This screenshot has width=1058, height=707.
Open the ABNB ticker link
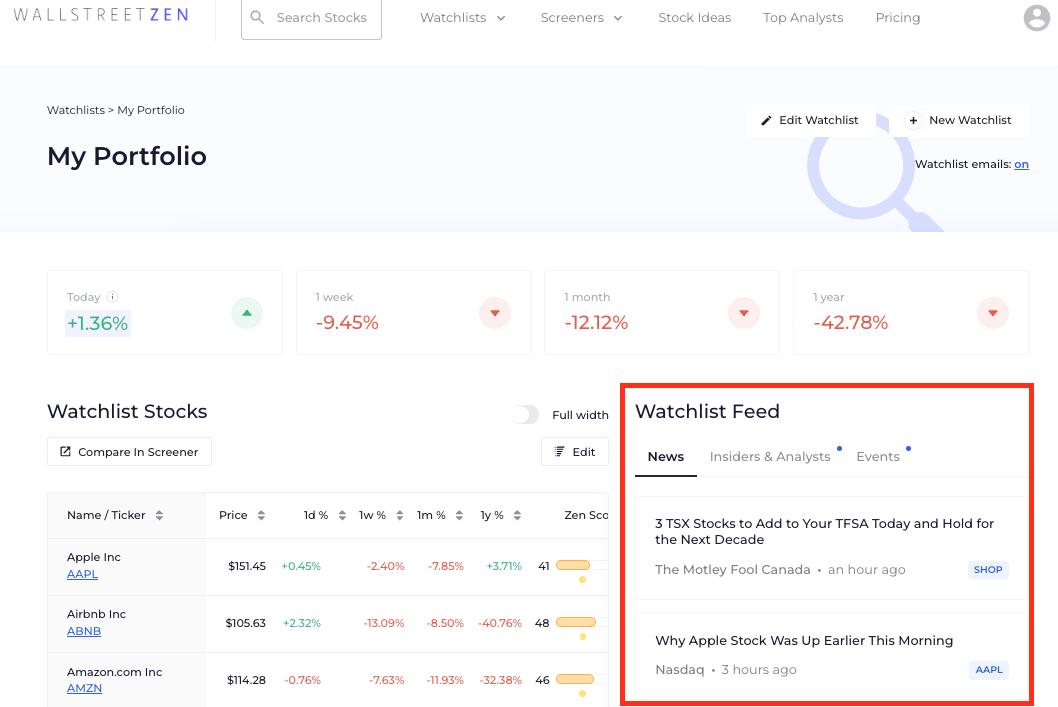point(84,631)
